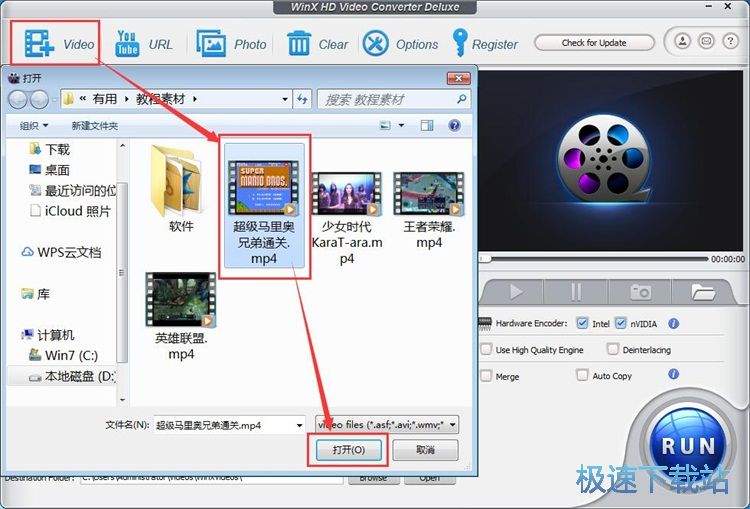Click the Auto Copy info icon
Screen dimensions: 750x509
click(x=673, y=374)
